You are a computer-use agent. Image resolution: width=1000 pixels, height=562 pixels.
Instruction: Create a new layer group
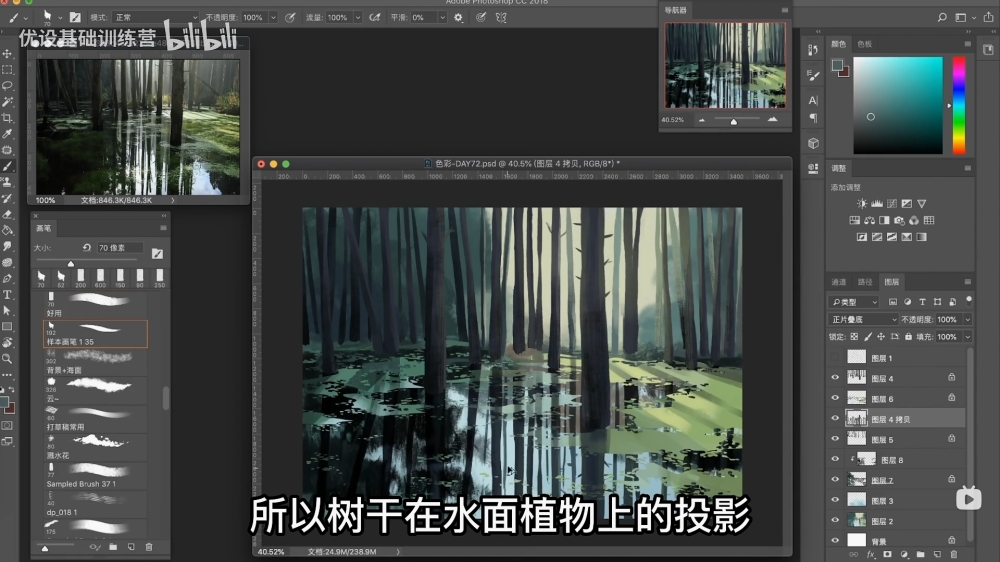920,554
